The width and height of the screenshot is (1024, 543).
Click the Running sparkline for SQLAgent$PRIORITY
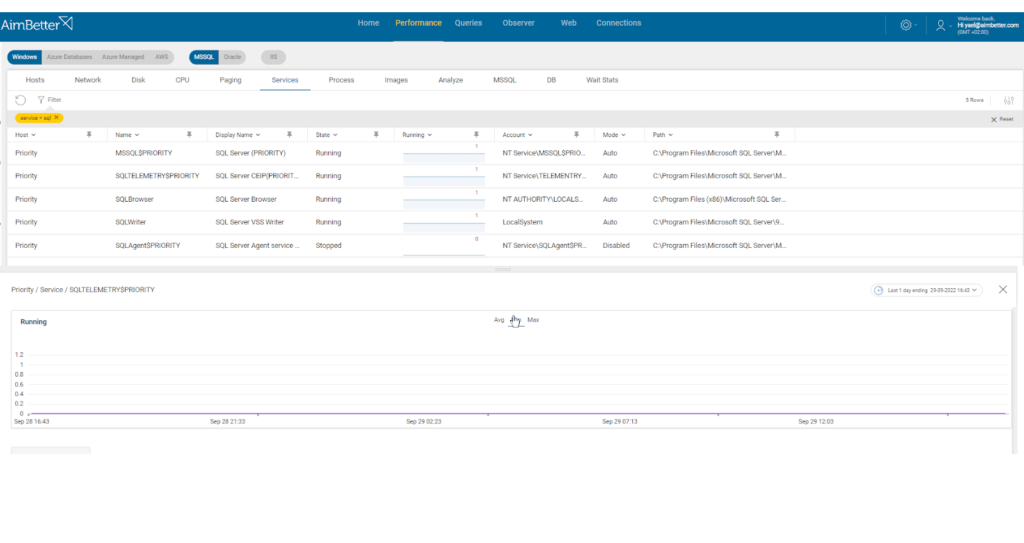pyautogui.click(x=443, y=246)
